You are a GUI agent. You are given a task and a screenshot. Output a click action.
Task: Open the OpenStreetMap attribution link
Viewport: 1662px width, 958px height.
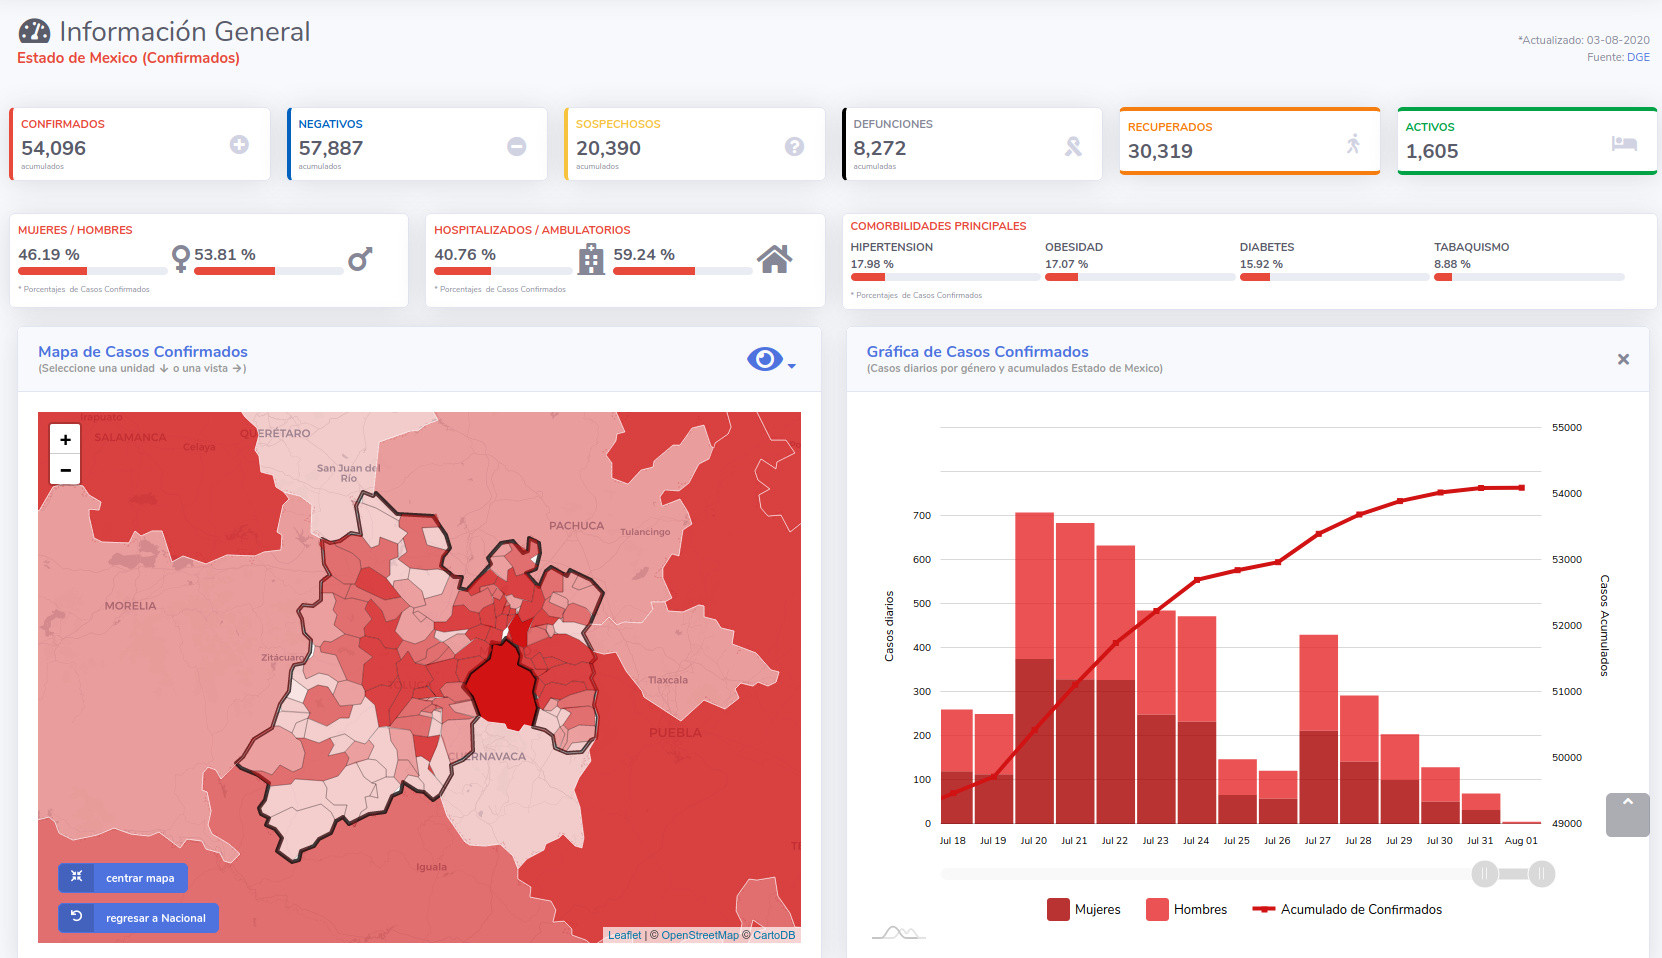[700, 935]
